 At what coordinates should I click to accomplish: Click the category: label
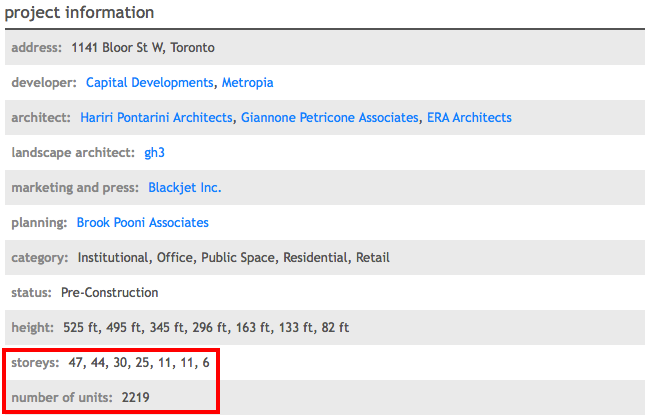40,257
